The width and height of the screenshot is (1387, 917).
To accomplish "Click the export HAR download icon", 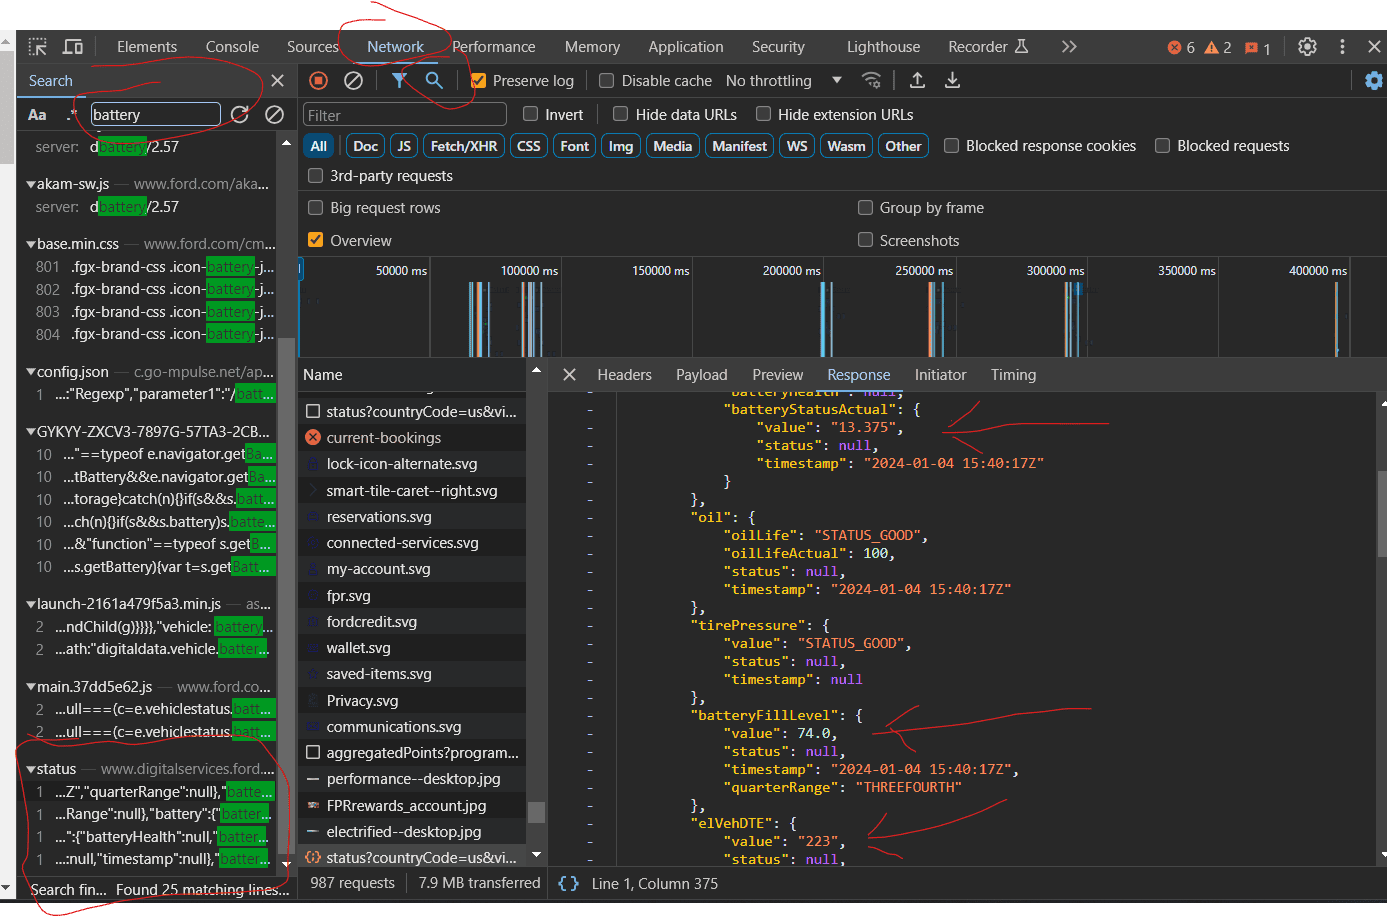I will click(x=952, y=81).
